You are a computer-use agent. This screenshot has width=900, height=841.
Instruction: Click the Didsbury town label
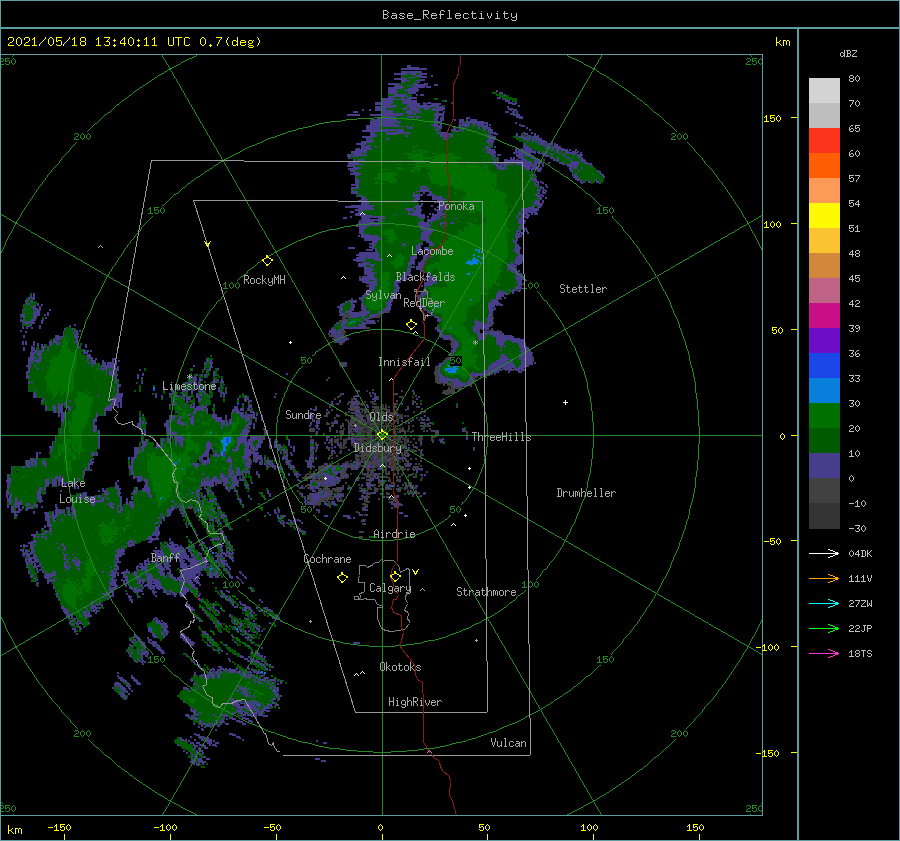point(377,448)
